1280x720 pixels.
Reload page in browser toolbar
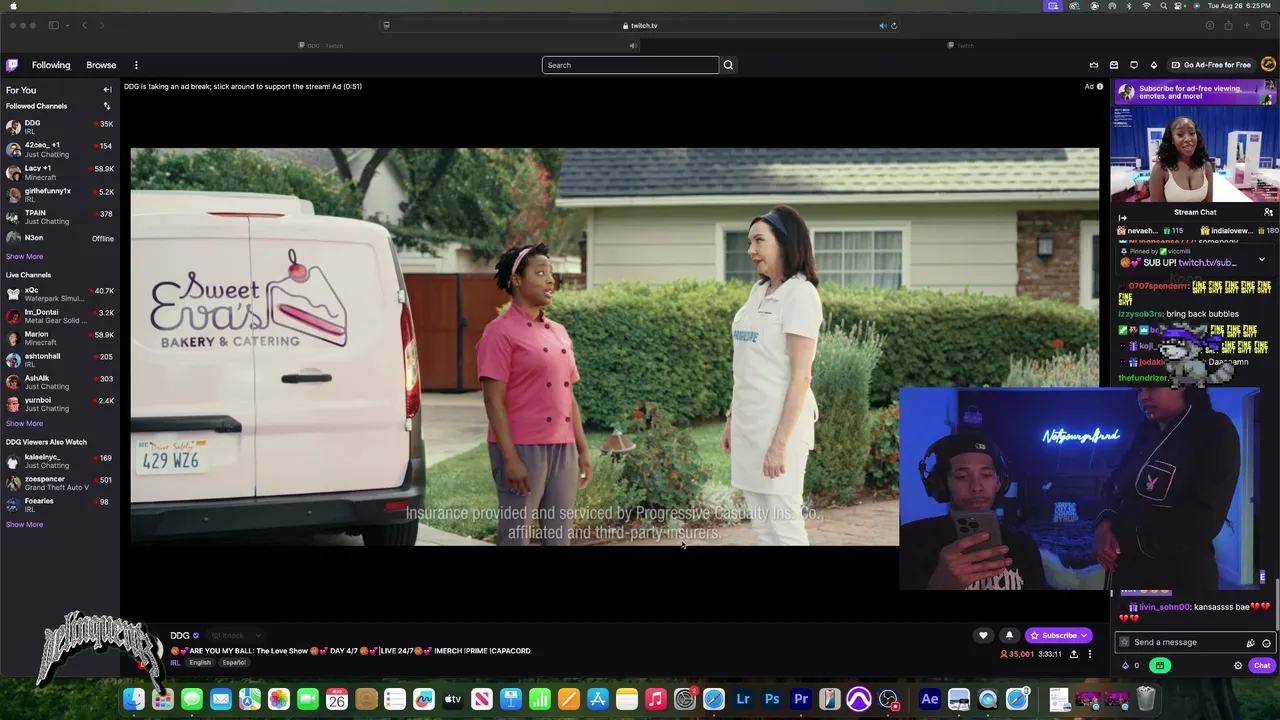[x=894, y=26]
